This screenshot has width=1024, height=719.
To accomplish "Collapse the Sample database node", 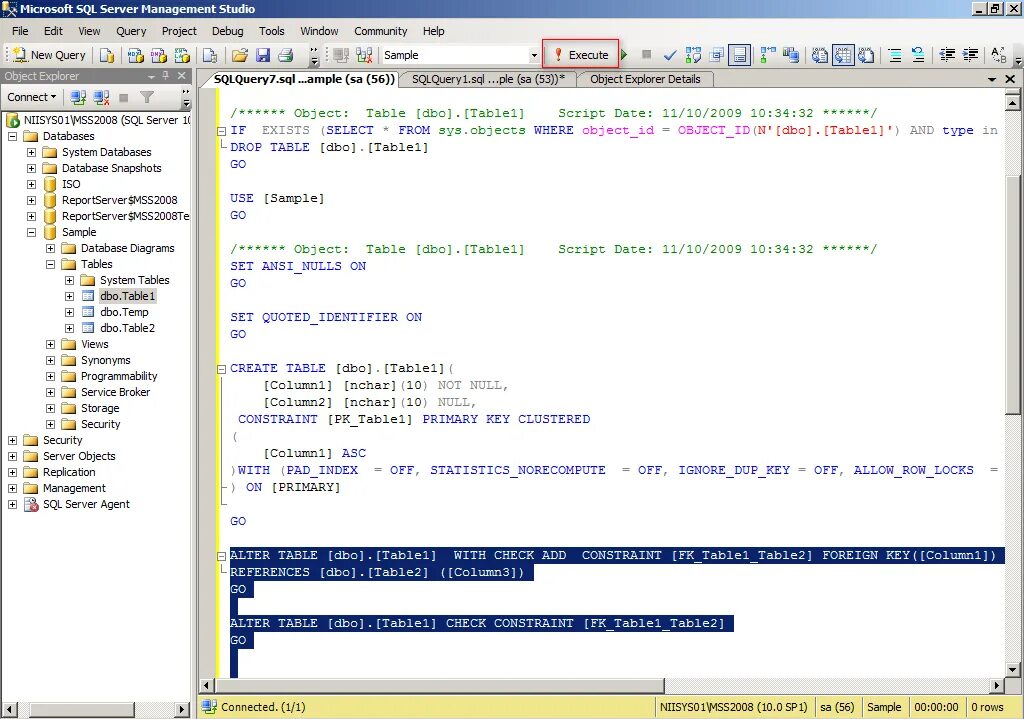I will tap(31, 232).
